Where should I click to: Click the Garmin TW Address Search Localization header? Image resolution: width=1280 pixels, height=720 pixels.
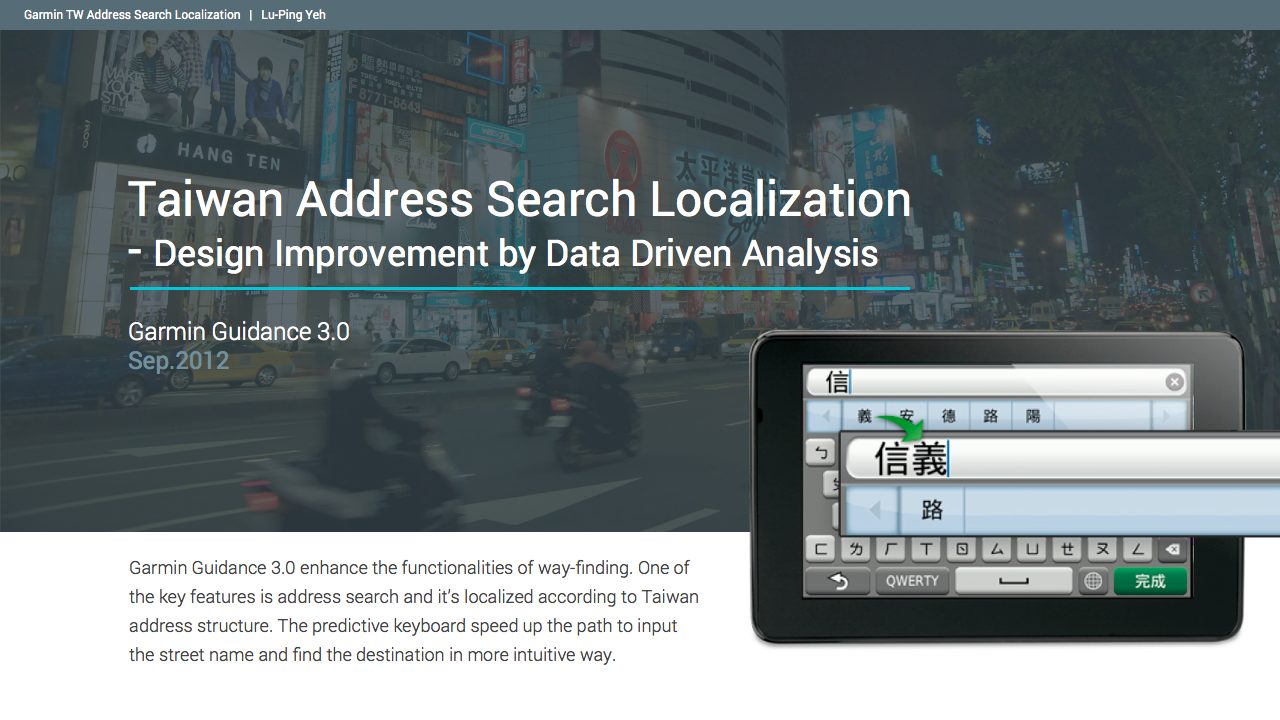[132, 15]
